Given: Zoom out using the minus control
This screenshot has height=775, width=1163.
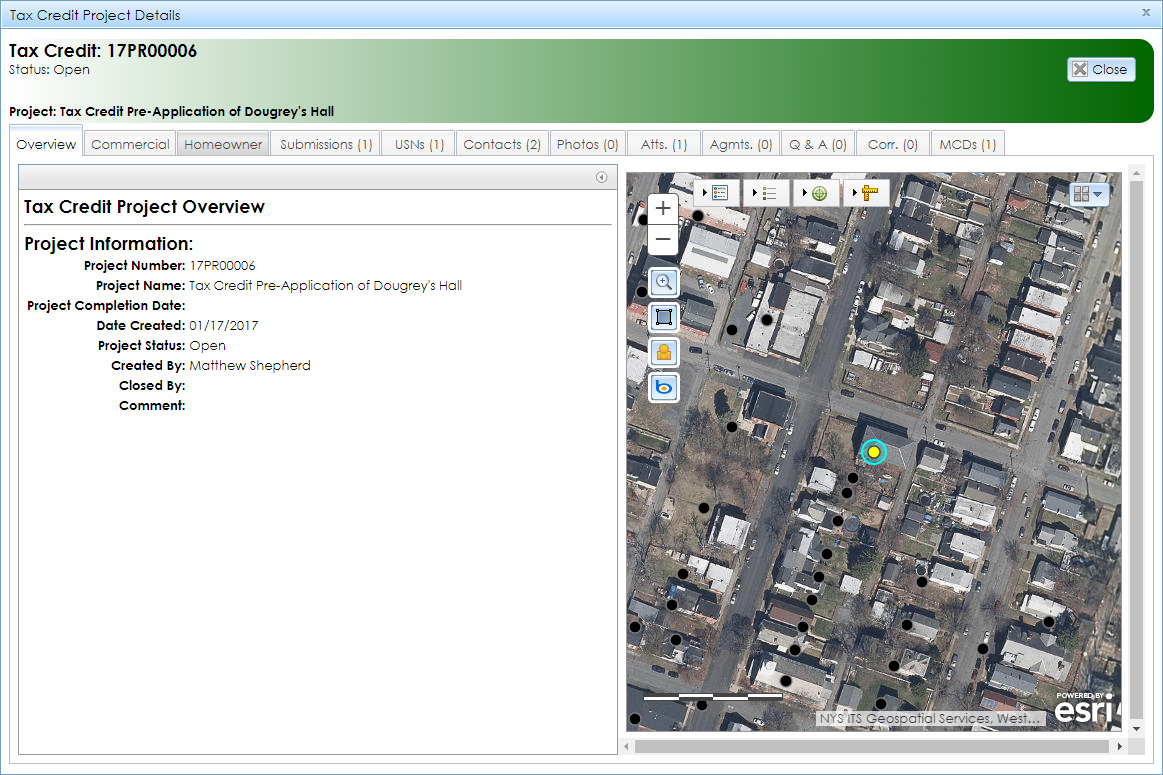Looking at the screenshot, I should pyautogui.click(x=663, y=239).
